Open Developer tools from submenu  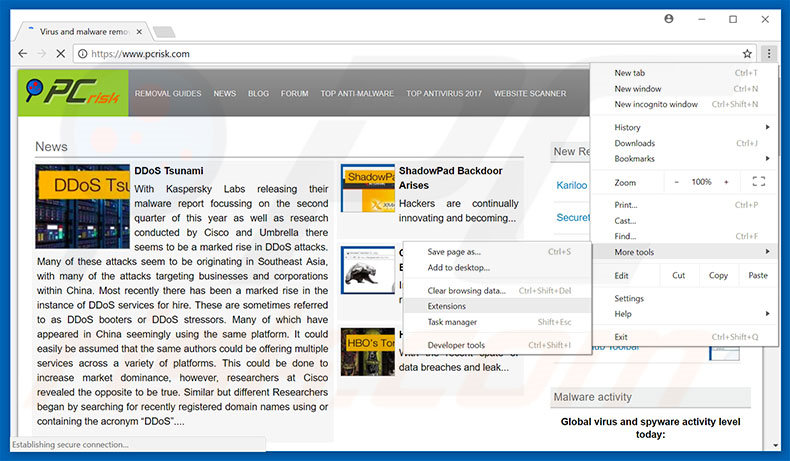(x=497, y=345)
